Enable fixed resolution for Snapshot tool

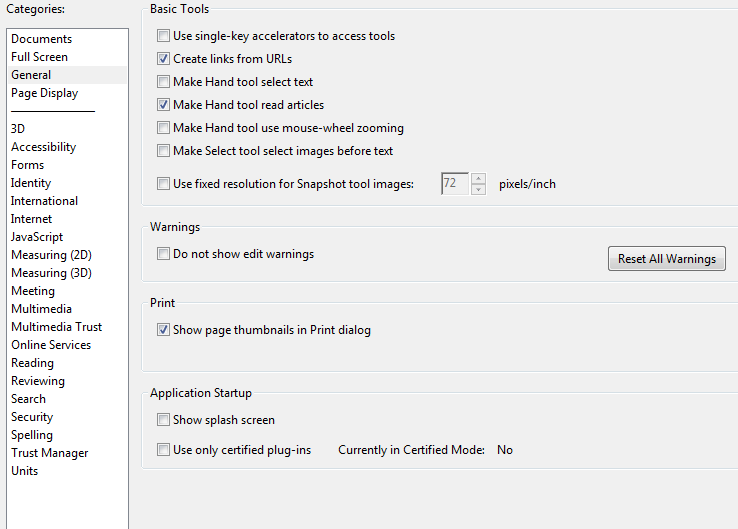(164, 184)
